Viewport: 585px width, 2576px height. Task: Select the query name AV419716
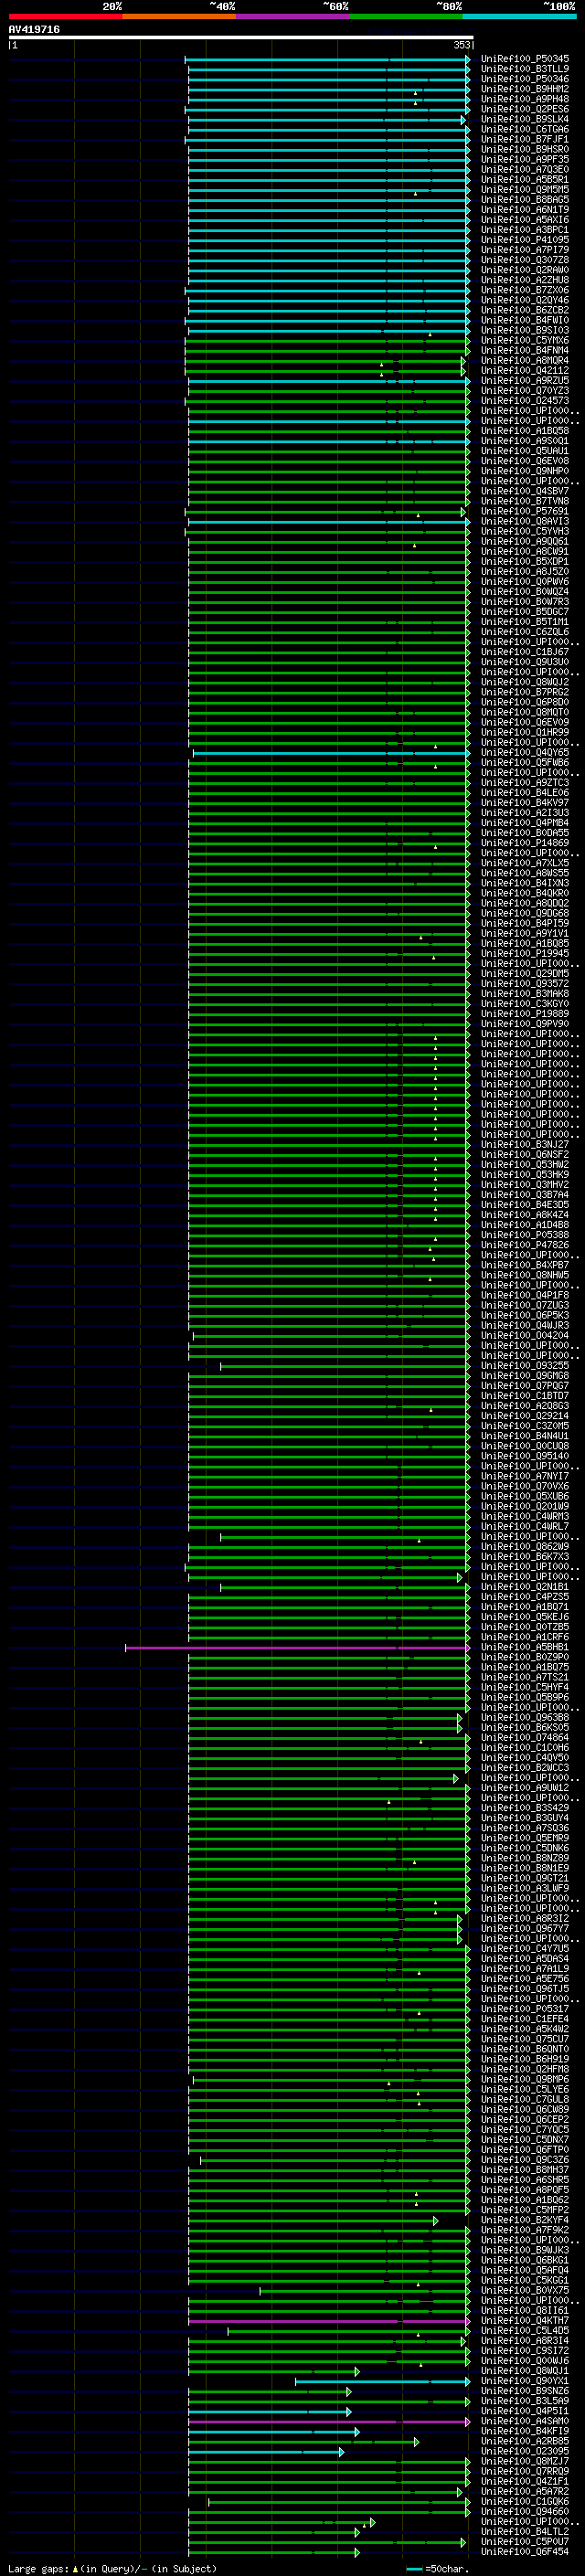[34, 29]
